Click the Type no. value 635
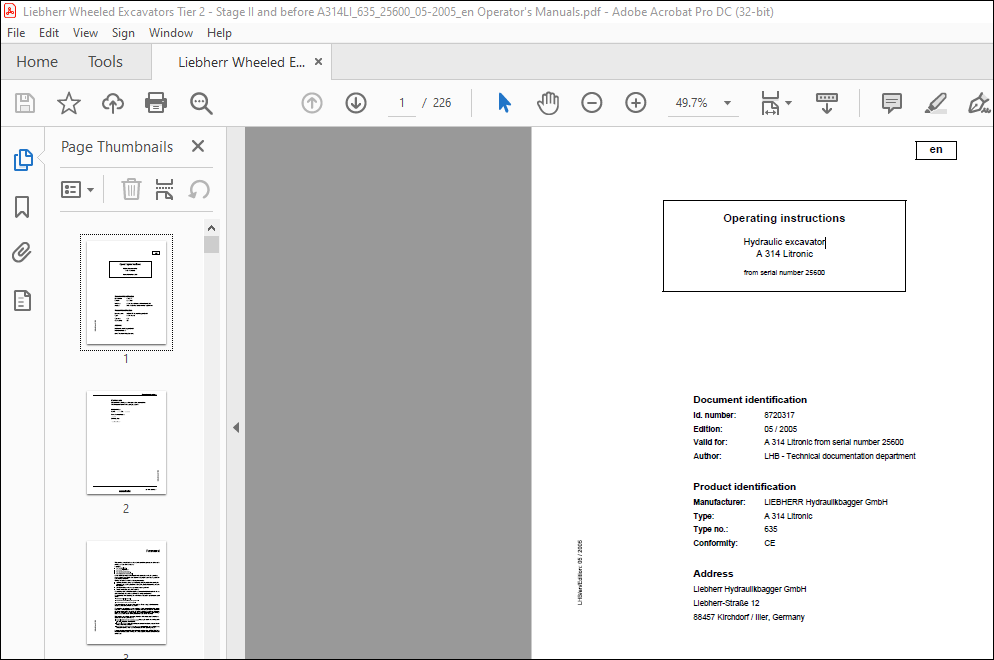This screenshot has height=660, width=994. pos(770,529)
